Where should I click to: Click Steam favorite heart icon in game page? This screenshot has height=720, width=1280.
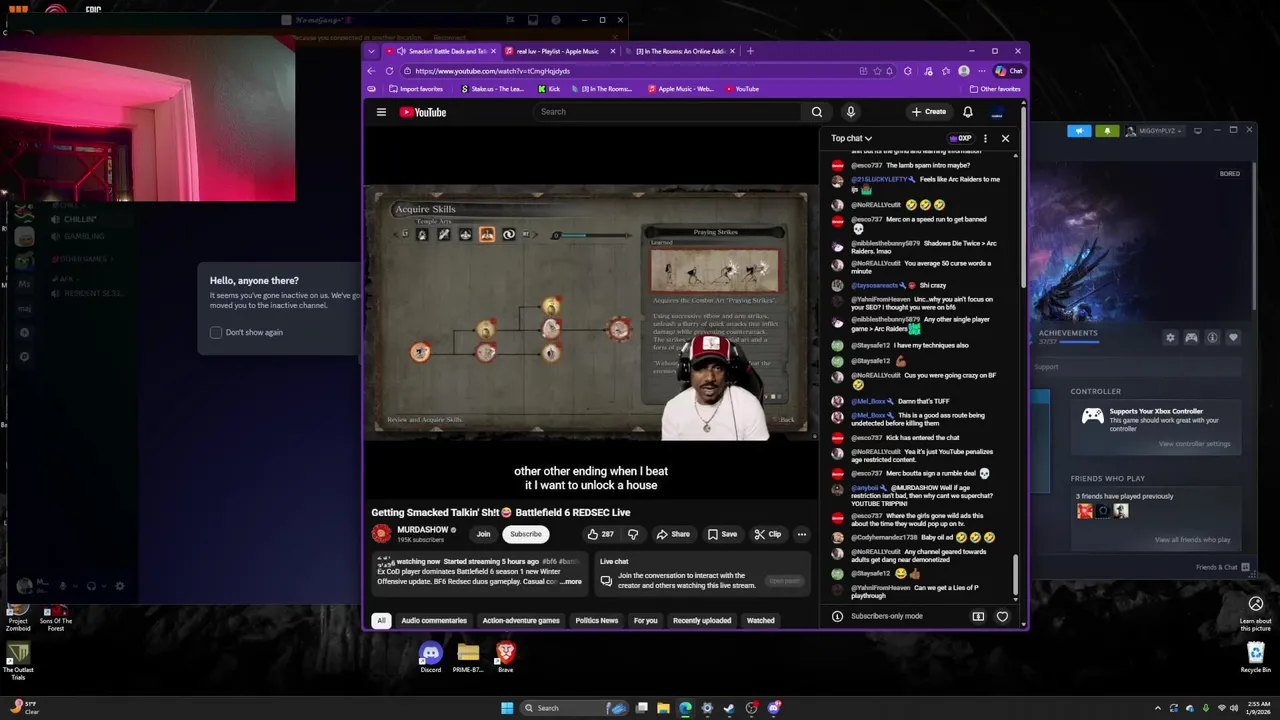point(1233,338)
